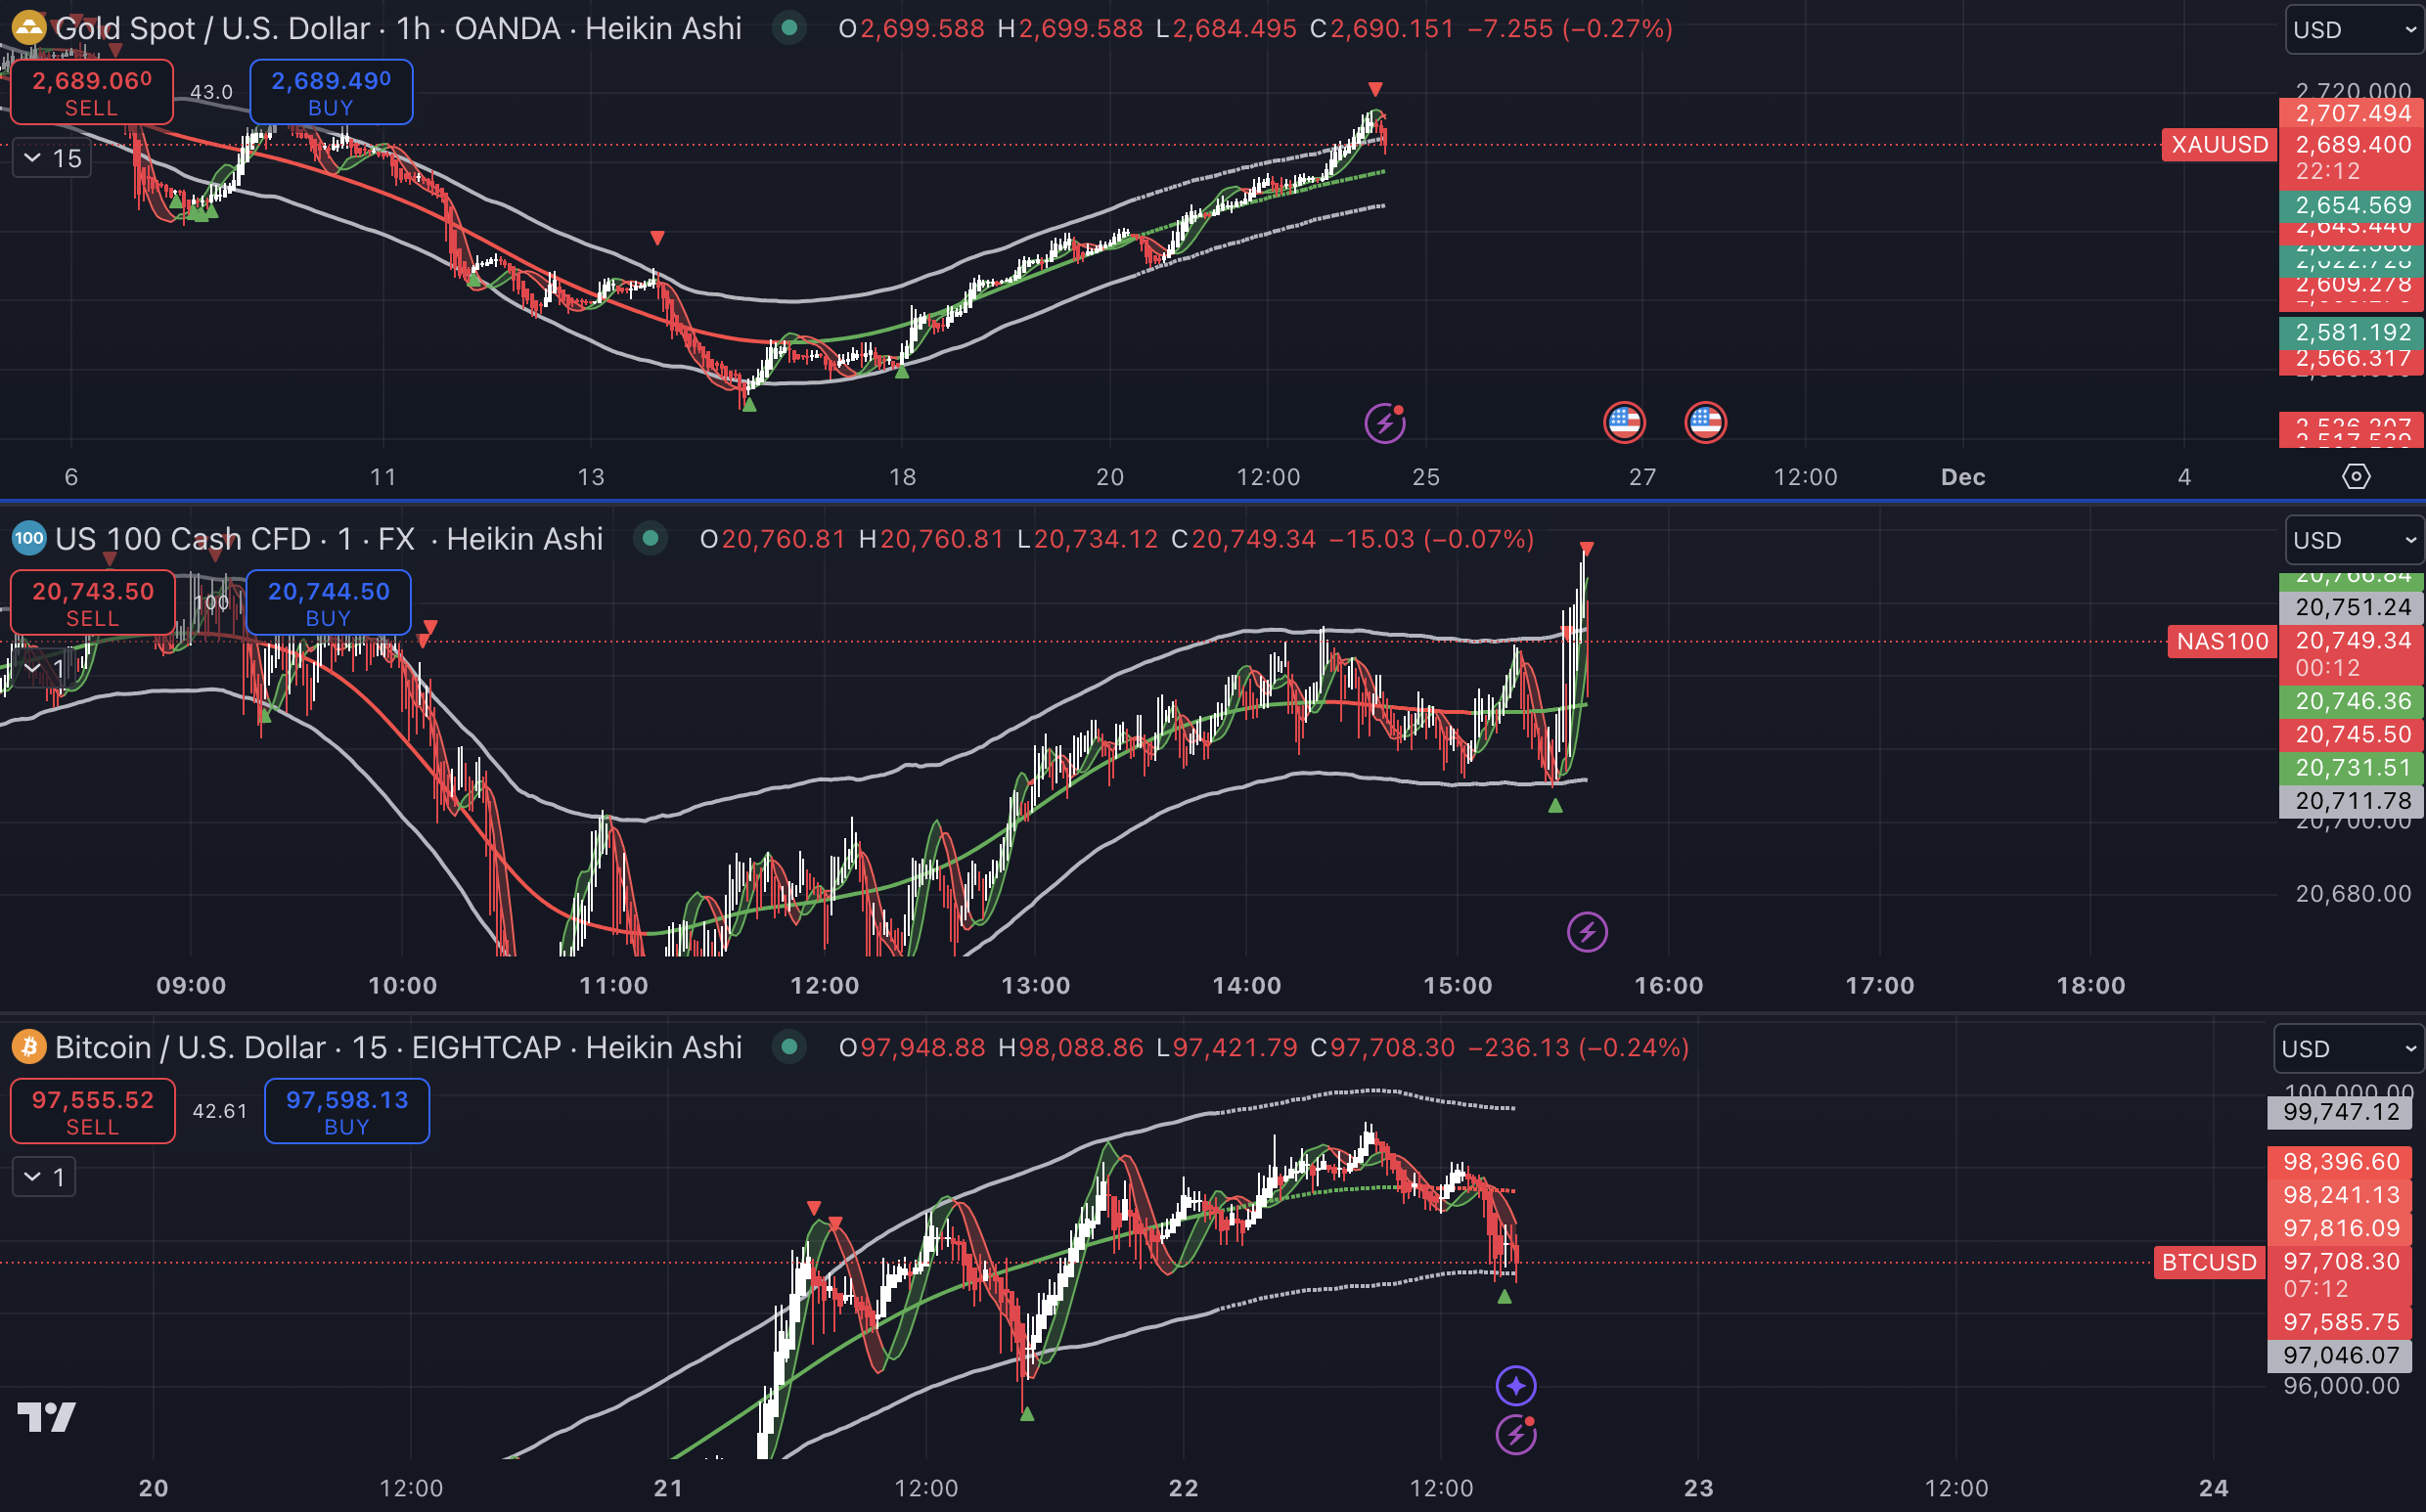Image resolution: width=2426 pixels, height=1512 pixels.
Task: Click the Dec label on Gold time axis
Action: coord(1963,477)
